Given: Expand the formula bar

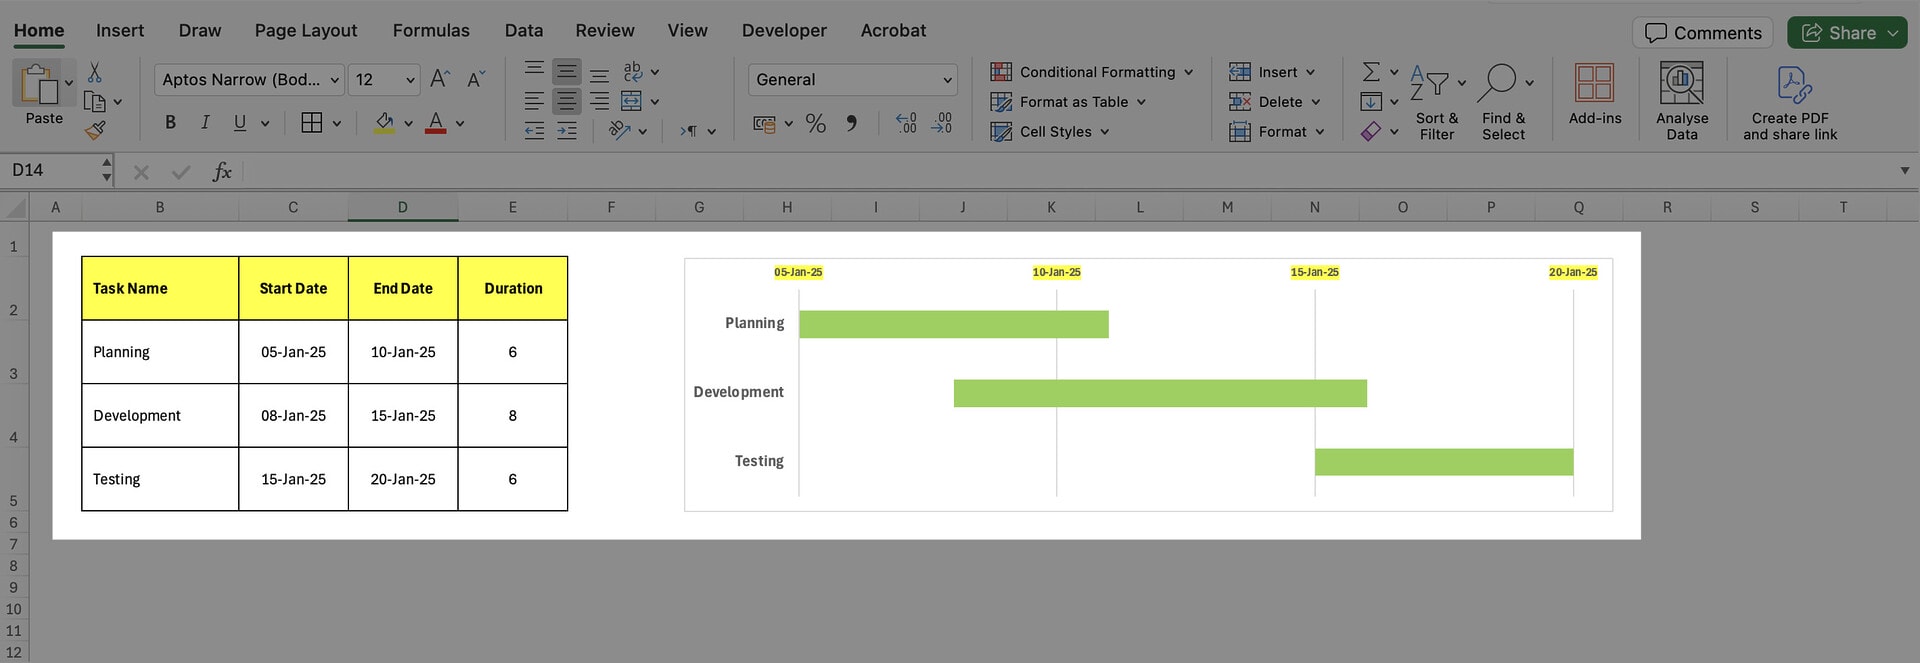Looking at the screenshot, I should pos(1904,171).
